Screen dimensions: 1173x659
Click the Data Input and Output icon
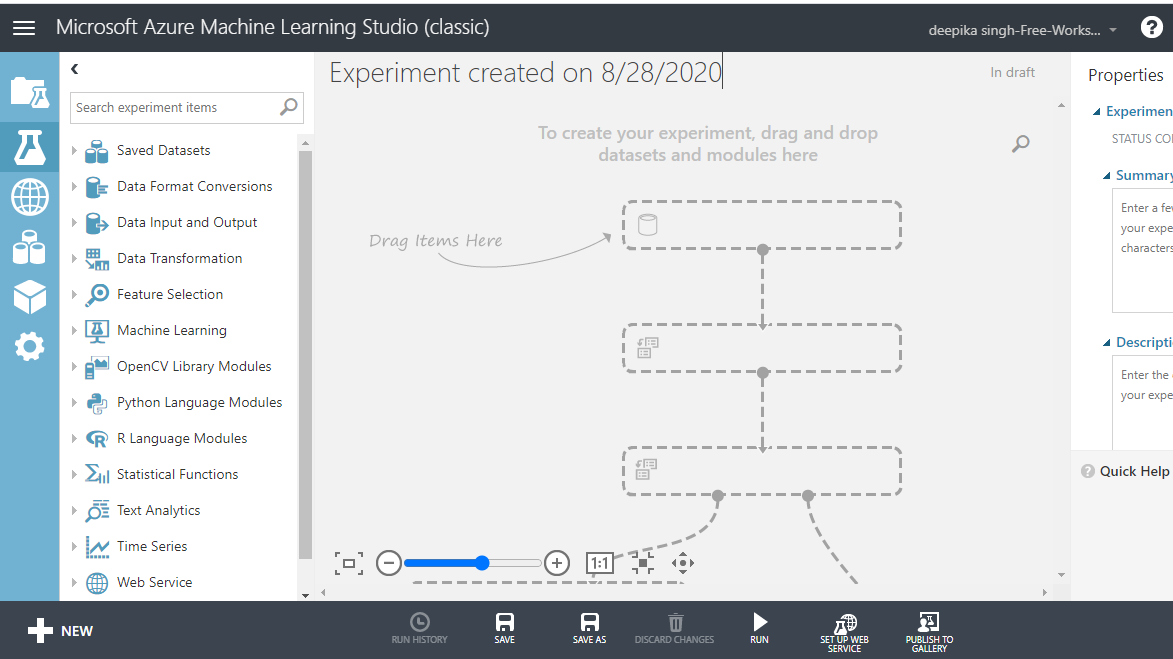click(97, 223)
